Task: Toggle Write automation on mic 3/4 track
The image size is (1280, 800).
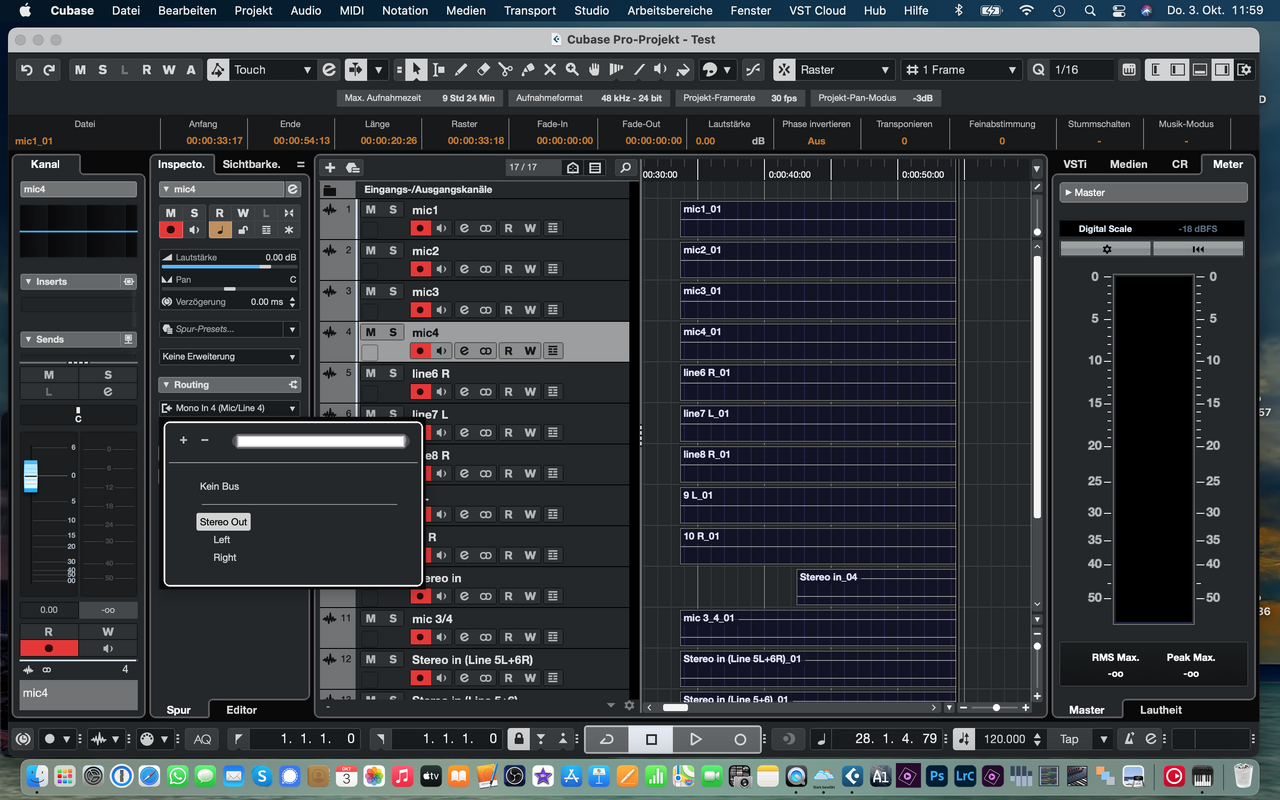Action: point(530,637)
